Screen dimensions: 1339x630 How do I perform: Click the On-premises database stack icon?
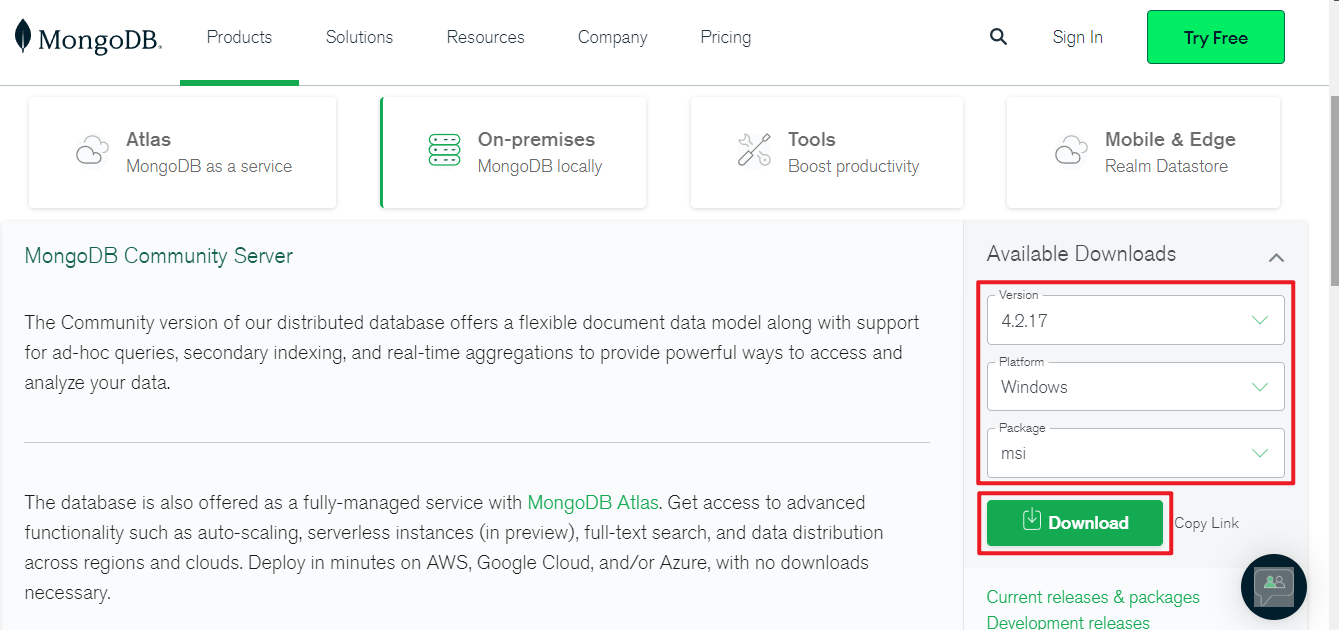pyautogui.click(x=444, y=151)
